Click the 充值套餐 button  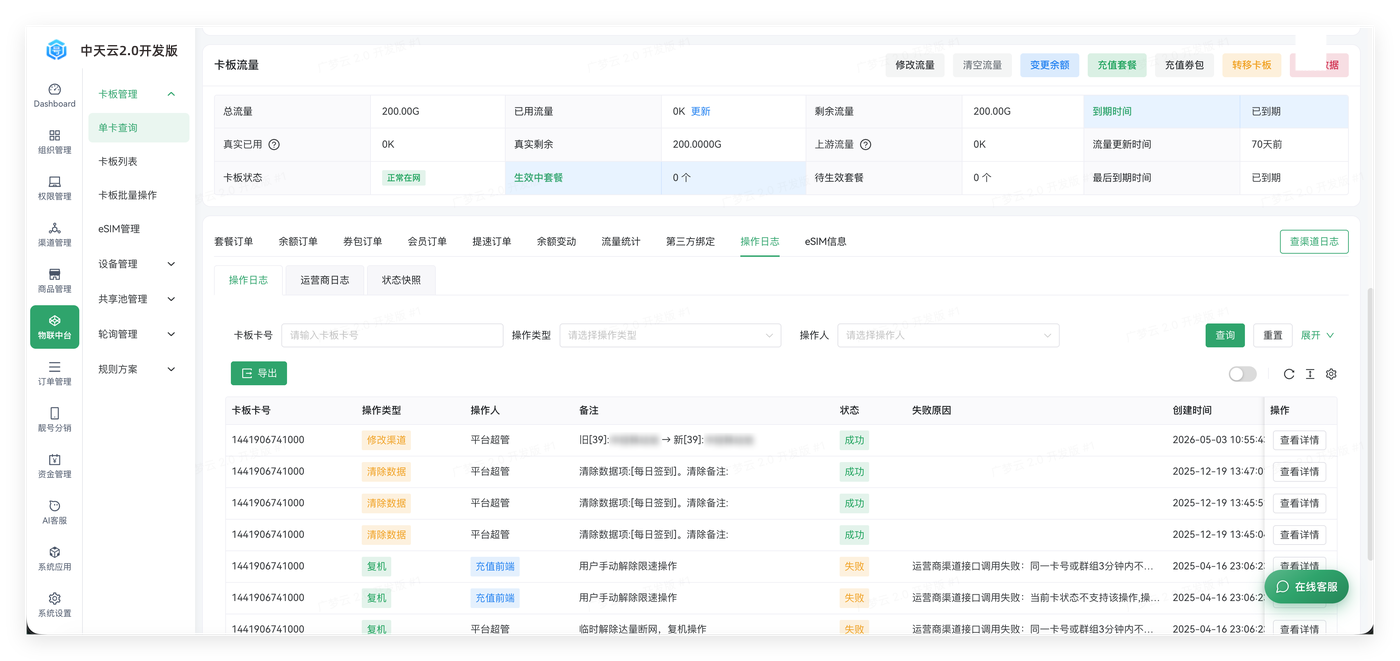(1117, 65)
